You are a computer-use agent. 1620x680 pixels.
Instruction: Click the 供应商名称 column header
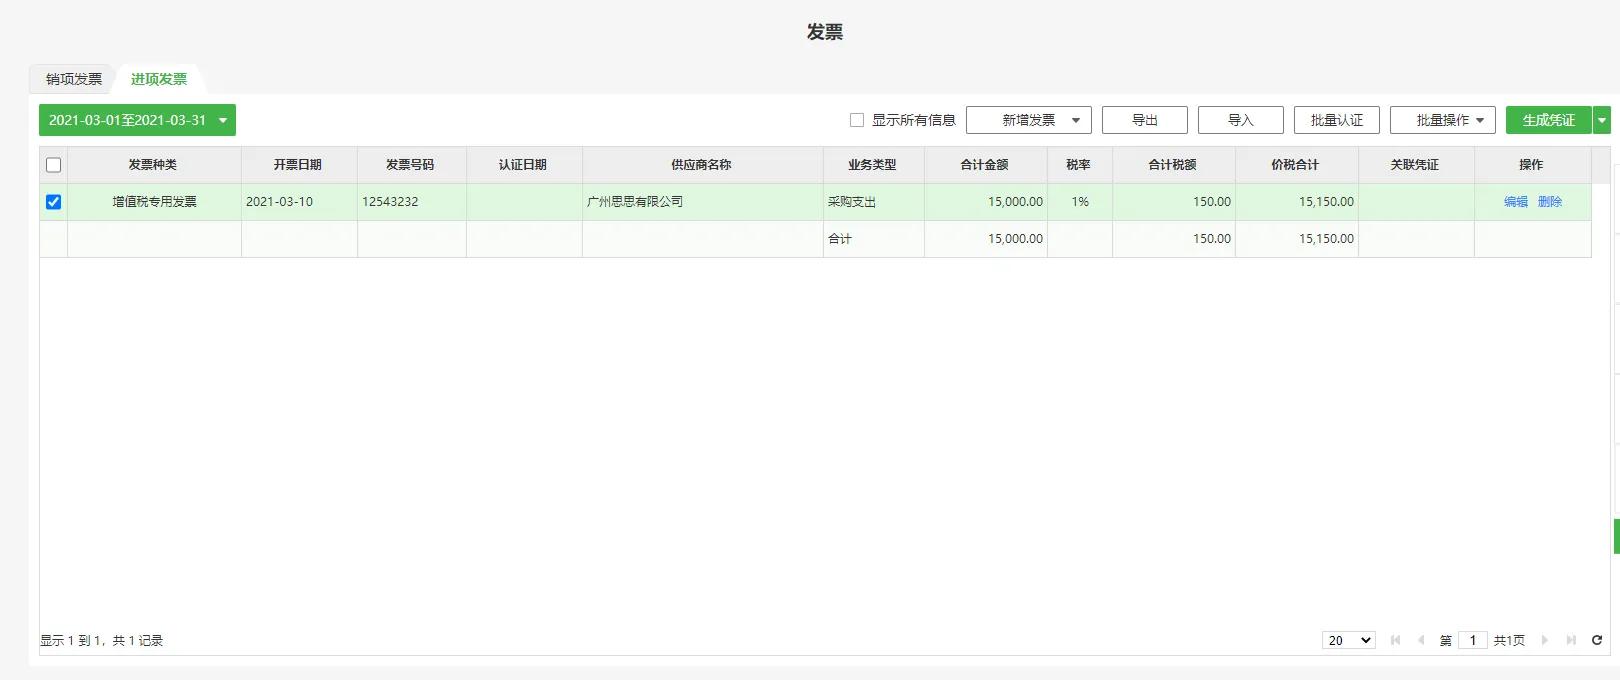(702, 165)
